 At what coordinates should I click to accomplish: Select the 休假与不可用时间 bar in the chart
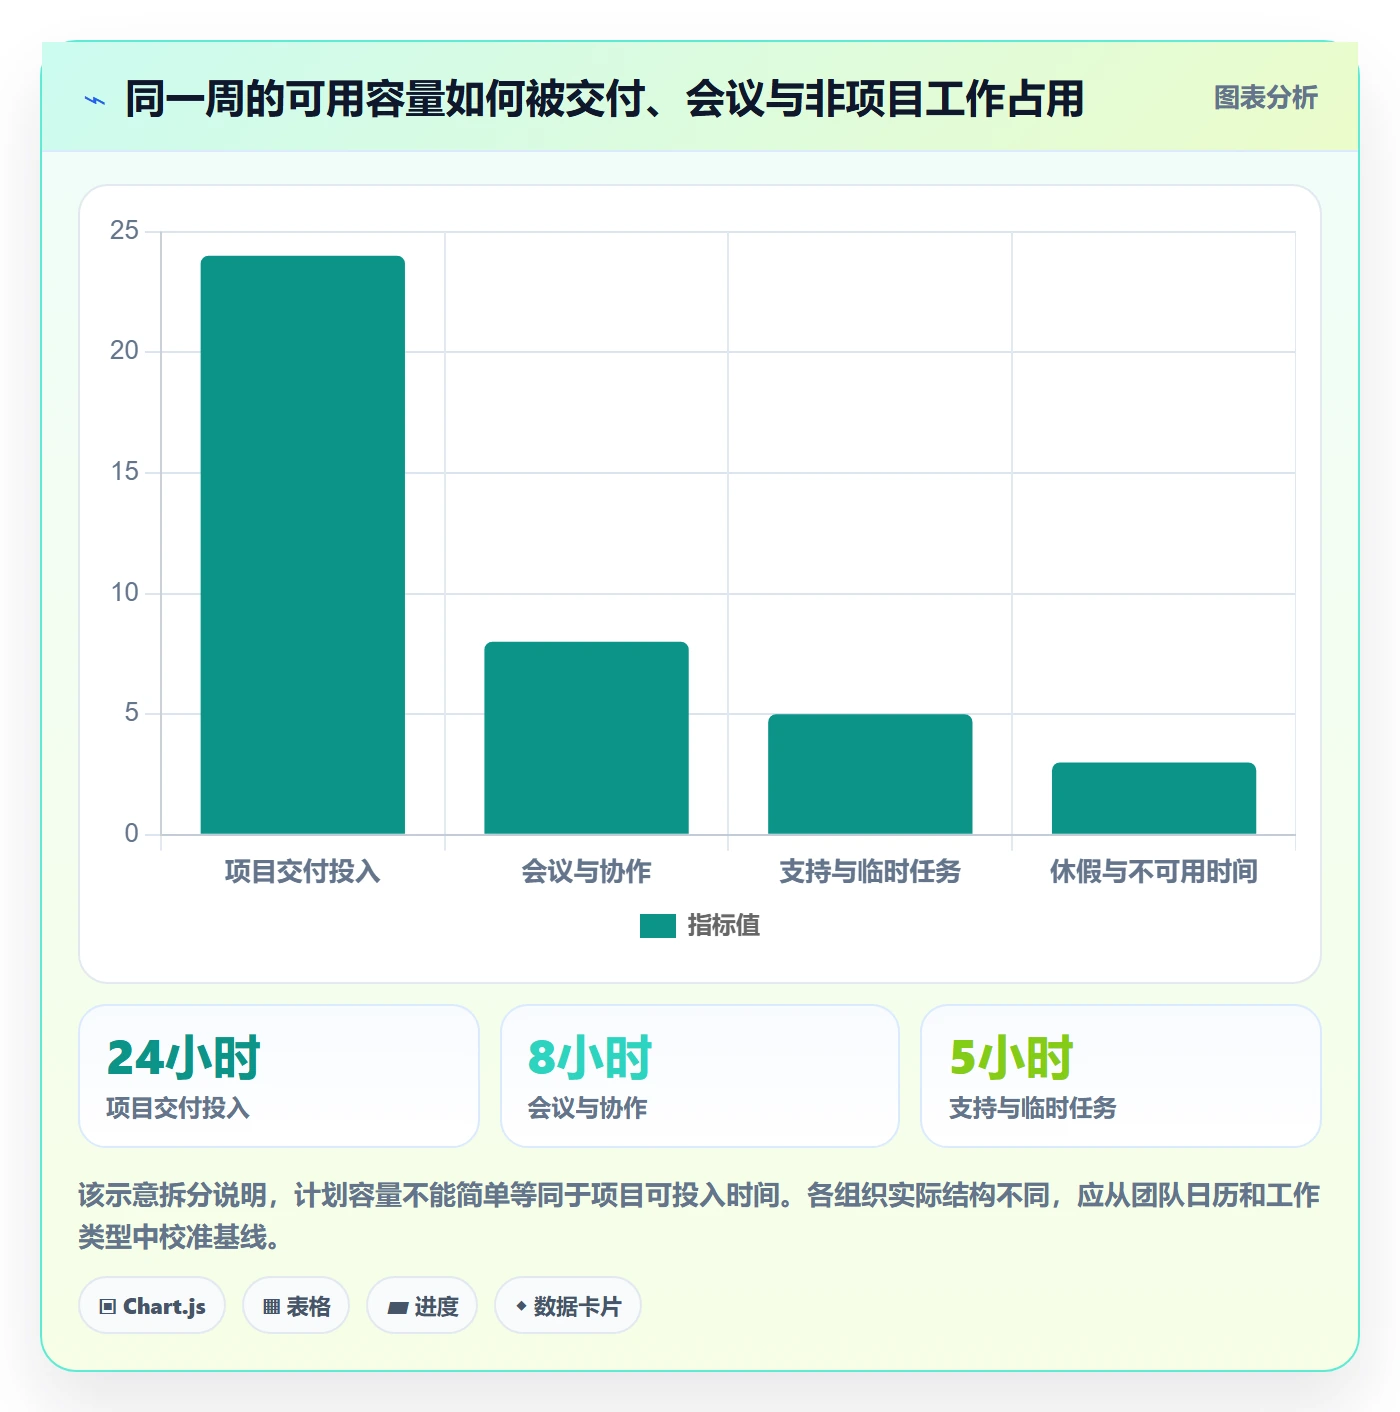[1154, 798]
